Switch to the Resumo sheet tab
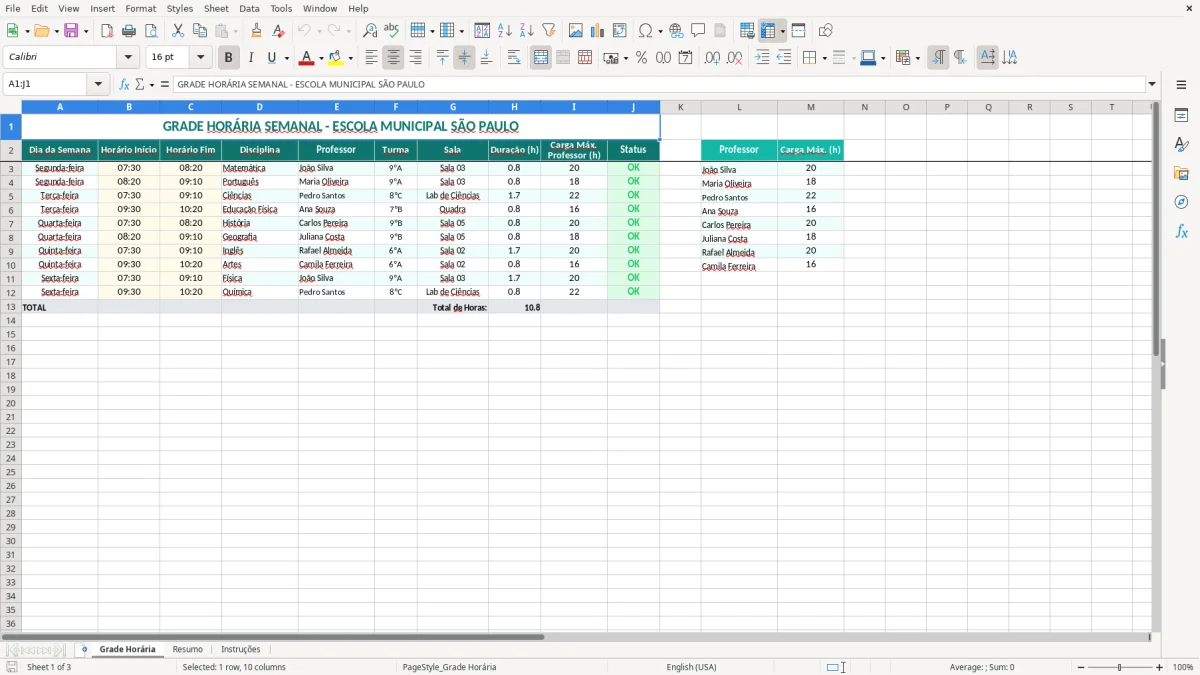 [x=187, y=649]
